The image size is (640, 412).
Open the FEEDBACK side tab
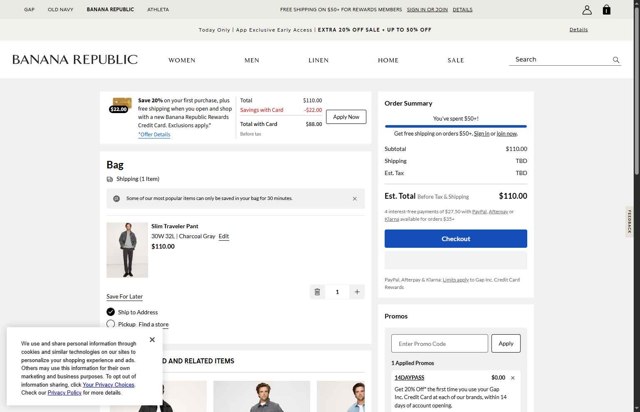pos(629,221)
